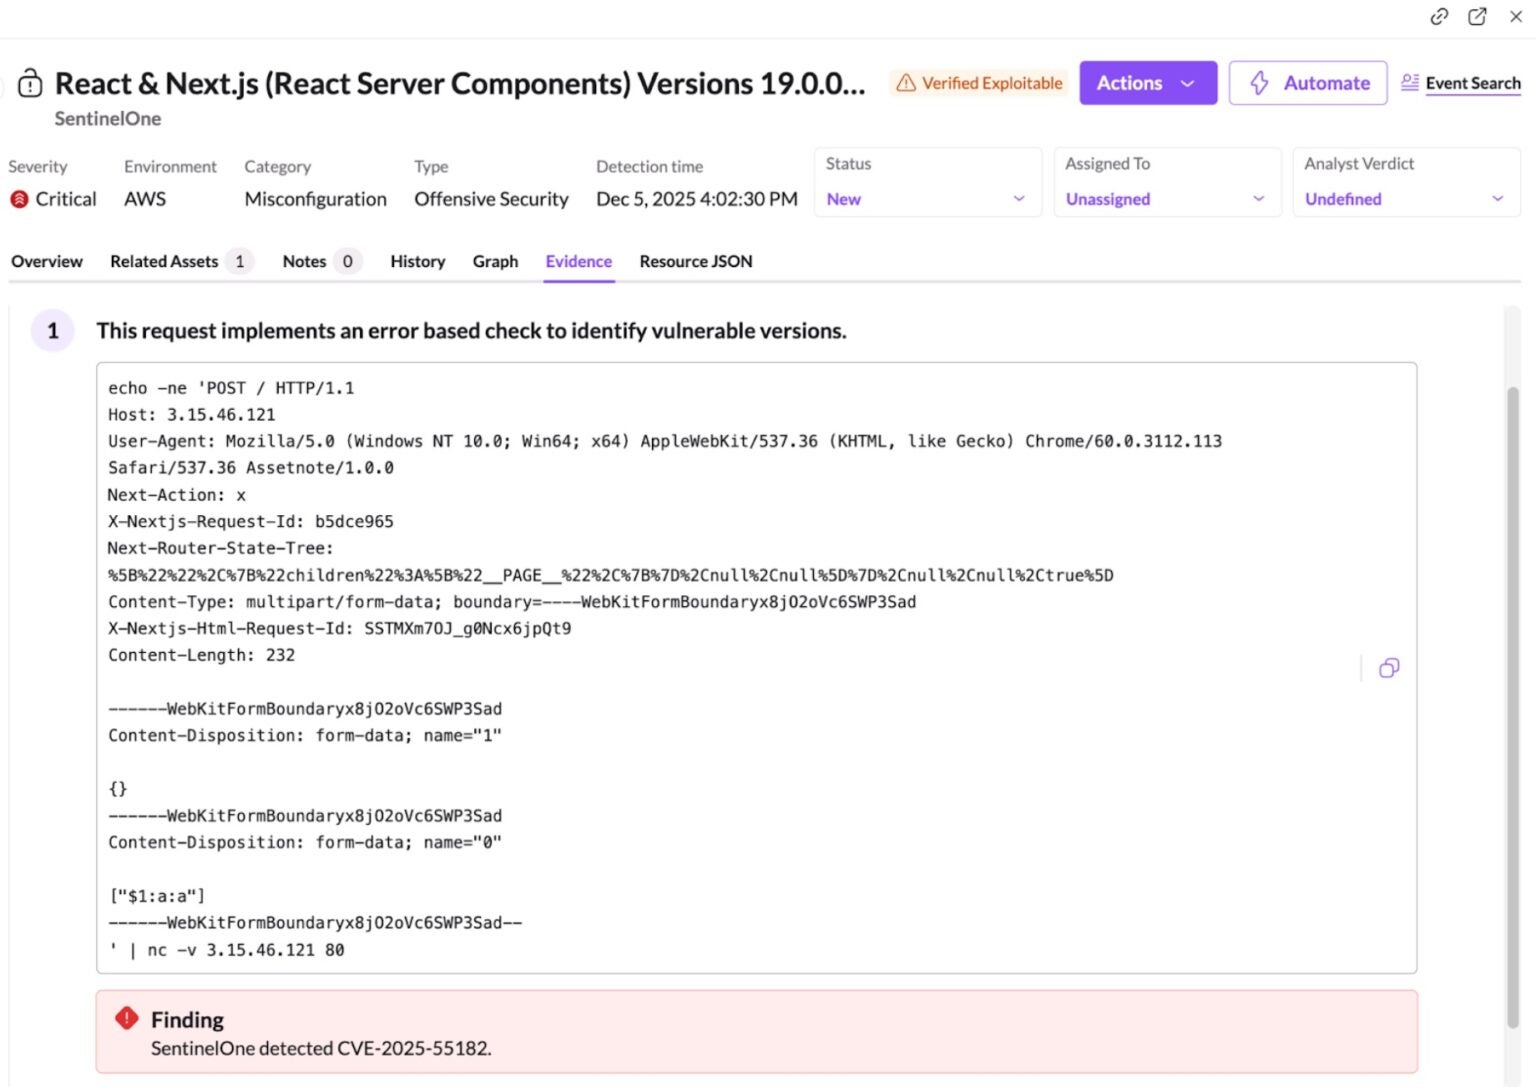The image size is (1536, 1087).
Task: Open the Assigned To Unassigned dropdown
Action: tap(1166, 198)
